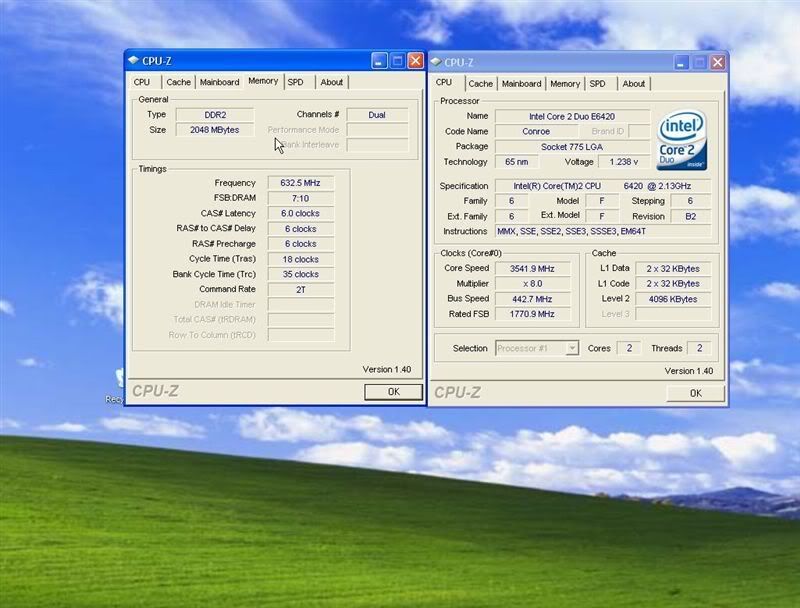Click the Frequency value 632.5 MHz
Image resolution: width=800 pixels, height=608 pixels.
(x=301, y=183)
